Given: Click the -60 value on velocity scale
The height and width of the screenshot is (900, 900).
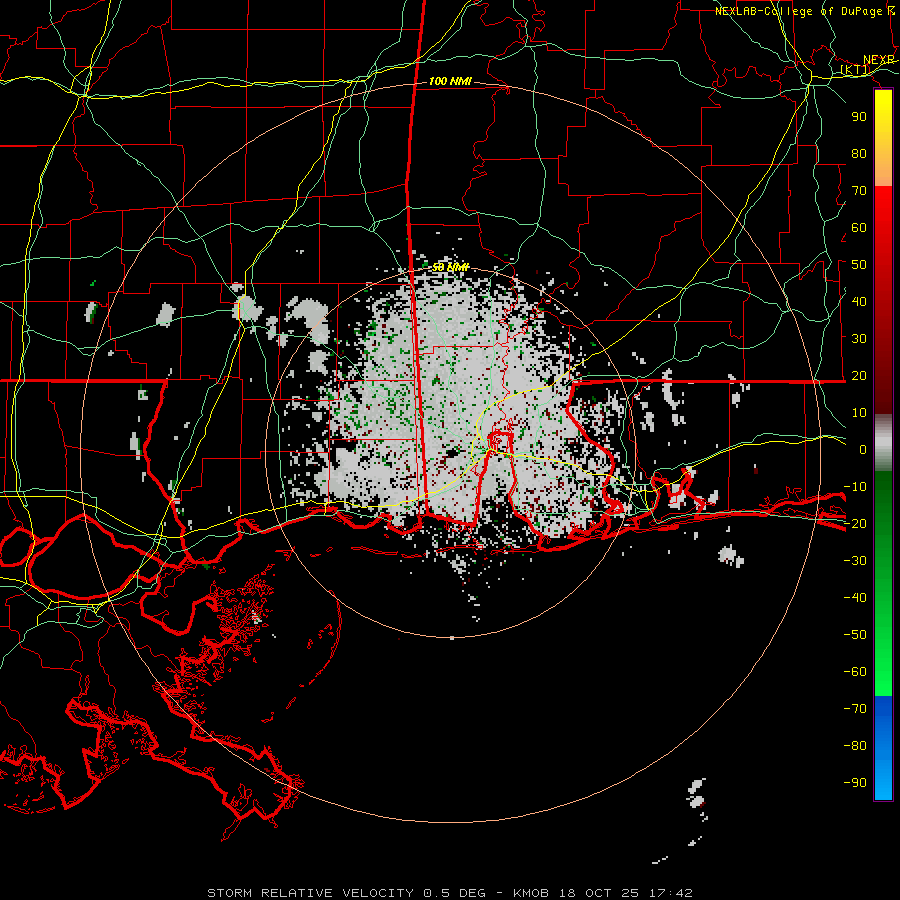Looking at the screenshot, I should (855, 672).
